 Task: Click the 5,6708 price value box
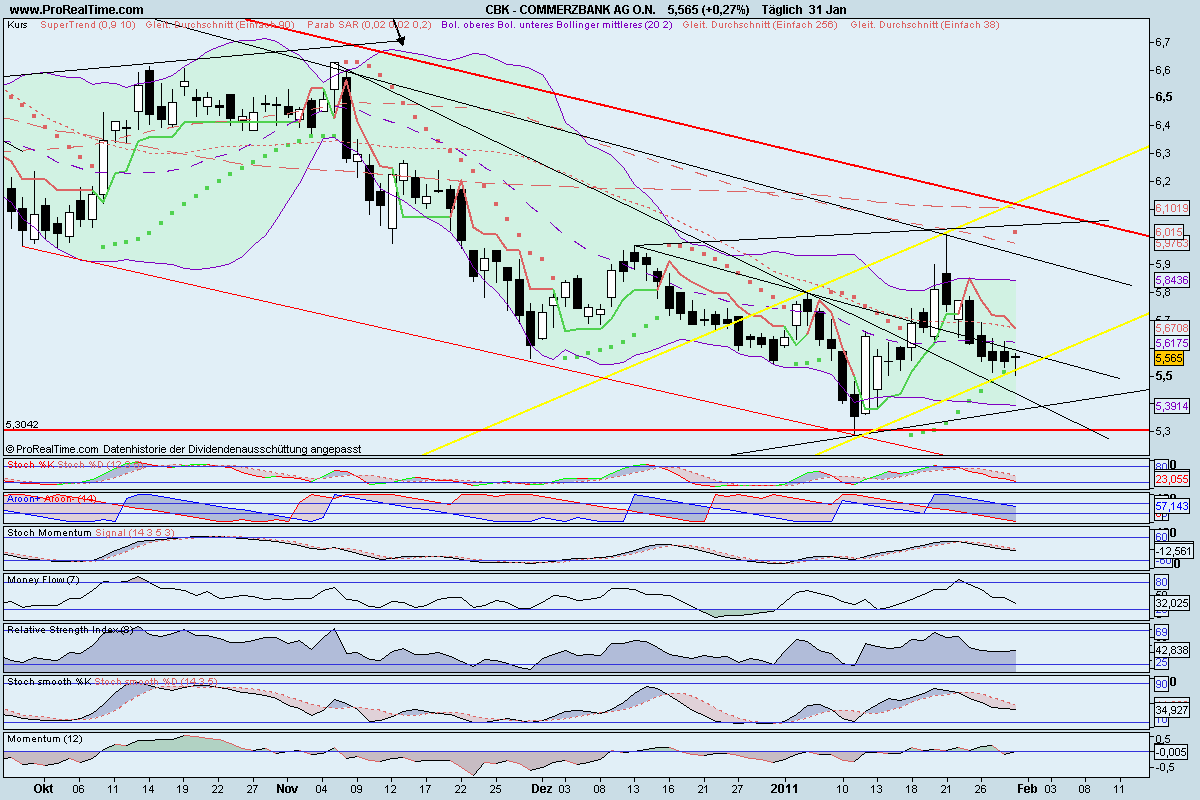(x=1170, y=327)
